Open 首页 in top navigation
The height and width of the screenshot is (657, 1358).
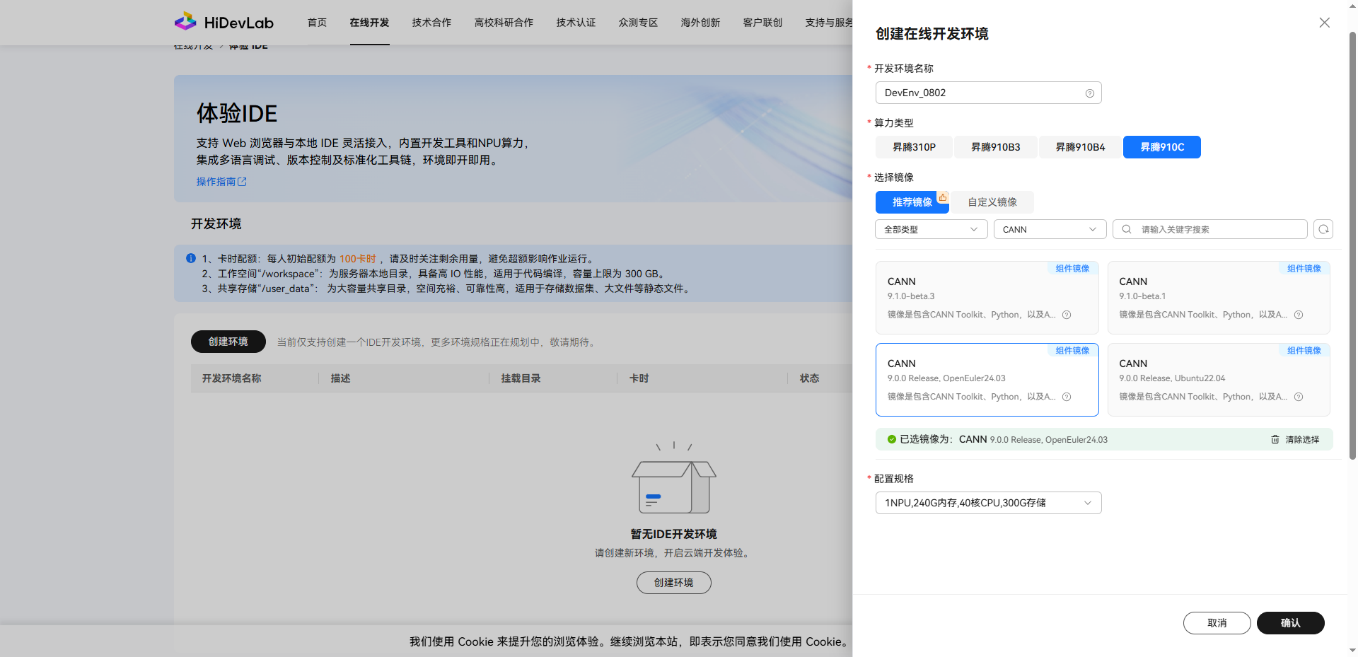click(x=317, y=22)
